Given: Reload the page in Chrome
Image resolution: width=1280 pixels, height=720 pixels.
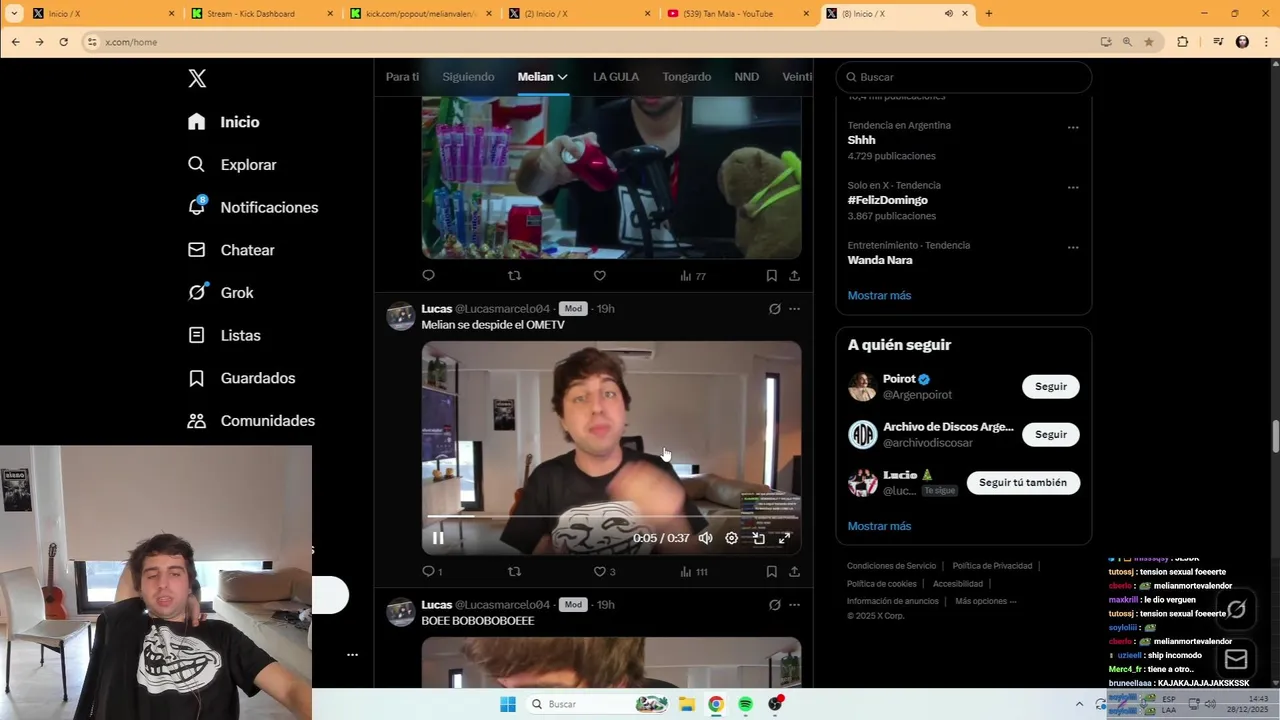Looking at the screenshot, I should (63, 42).
